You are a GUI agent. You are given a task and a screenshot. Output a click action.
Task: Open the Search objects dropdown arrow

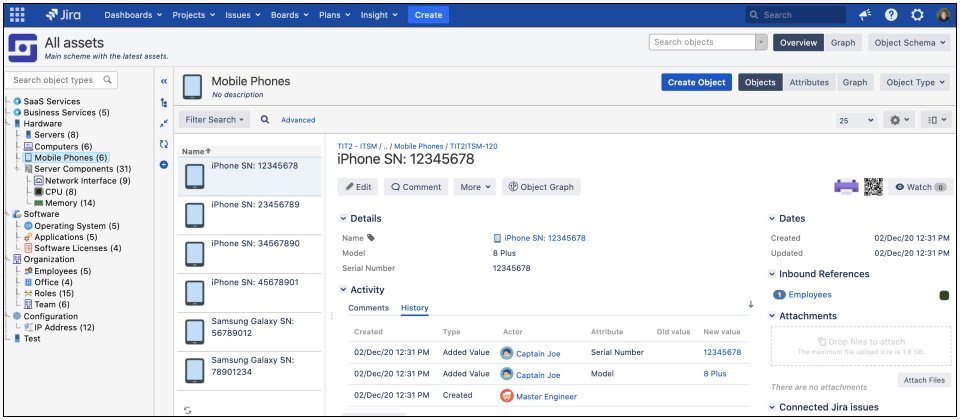coord(762,42)
